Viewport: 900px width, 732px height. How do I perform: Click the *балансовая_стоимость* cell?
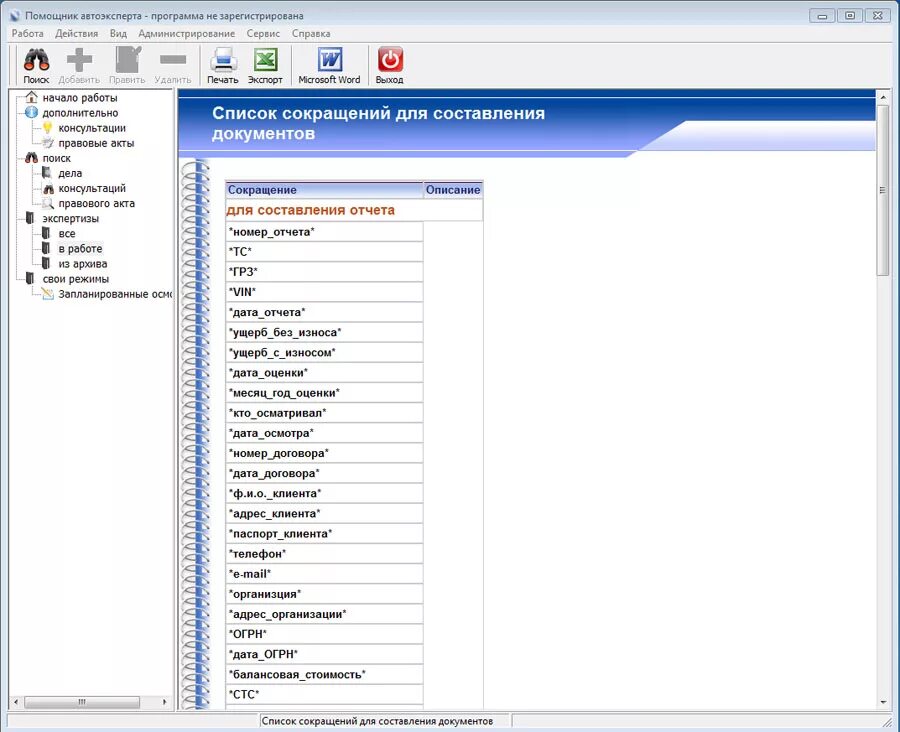tap(324, 674)
